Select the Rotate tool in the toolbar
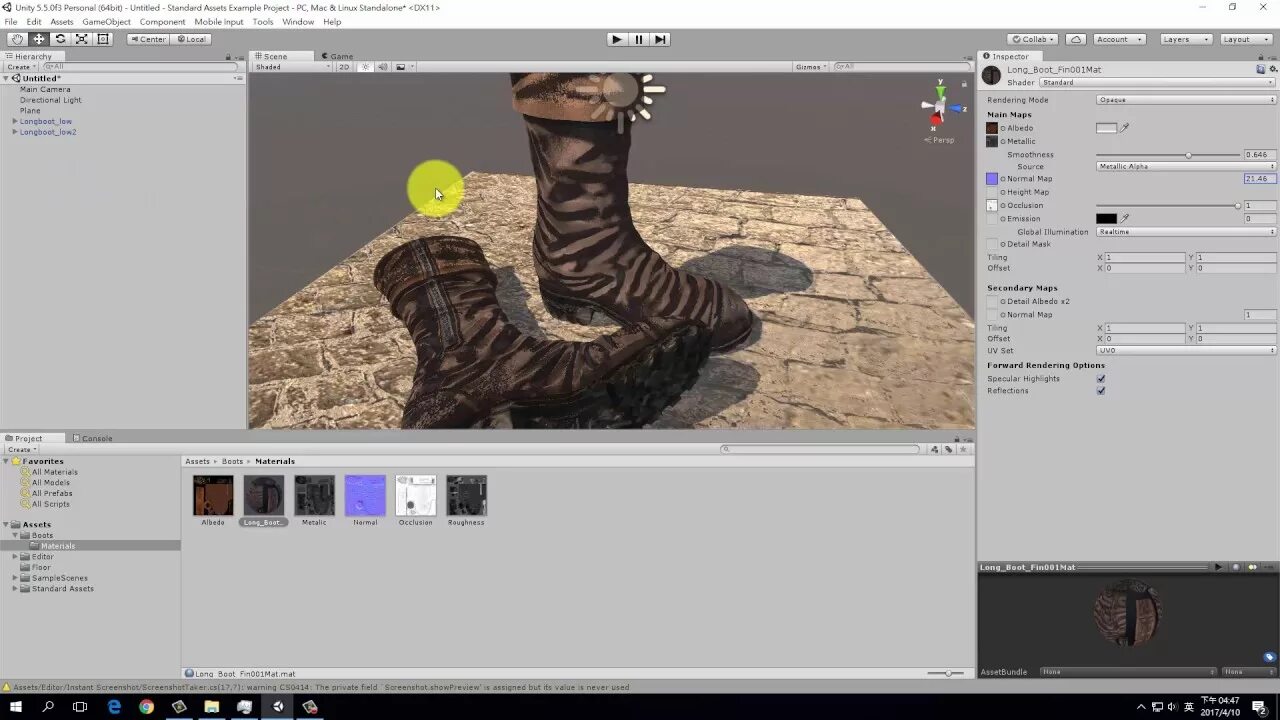This screenshot has height=720, width=1280. point(60,39)
